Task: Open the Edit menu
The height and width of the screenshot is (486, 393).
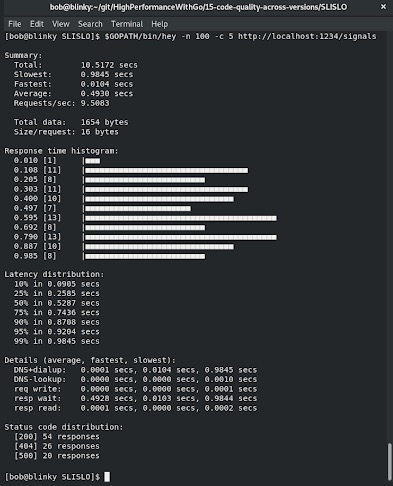Action: (37, 24)
